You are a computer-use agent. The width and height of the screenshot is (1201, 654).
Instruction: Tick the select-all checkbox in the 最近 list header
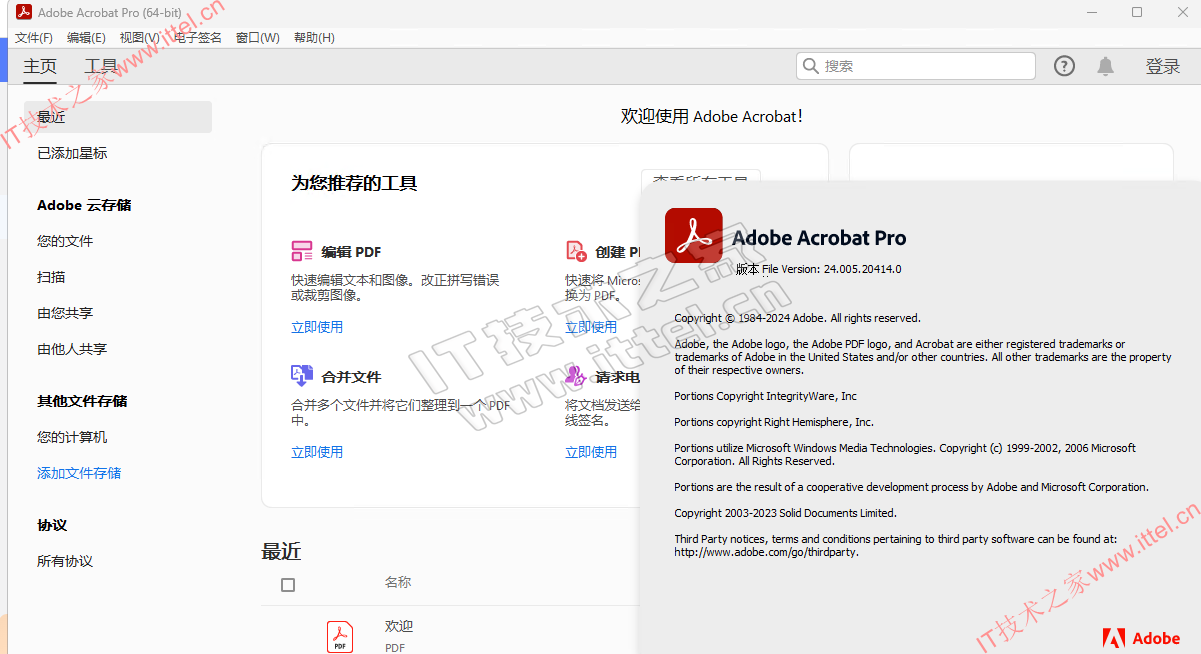(288, 585)
